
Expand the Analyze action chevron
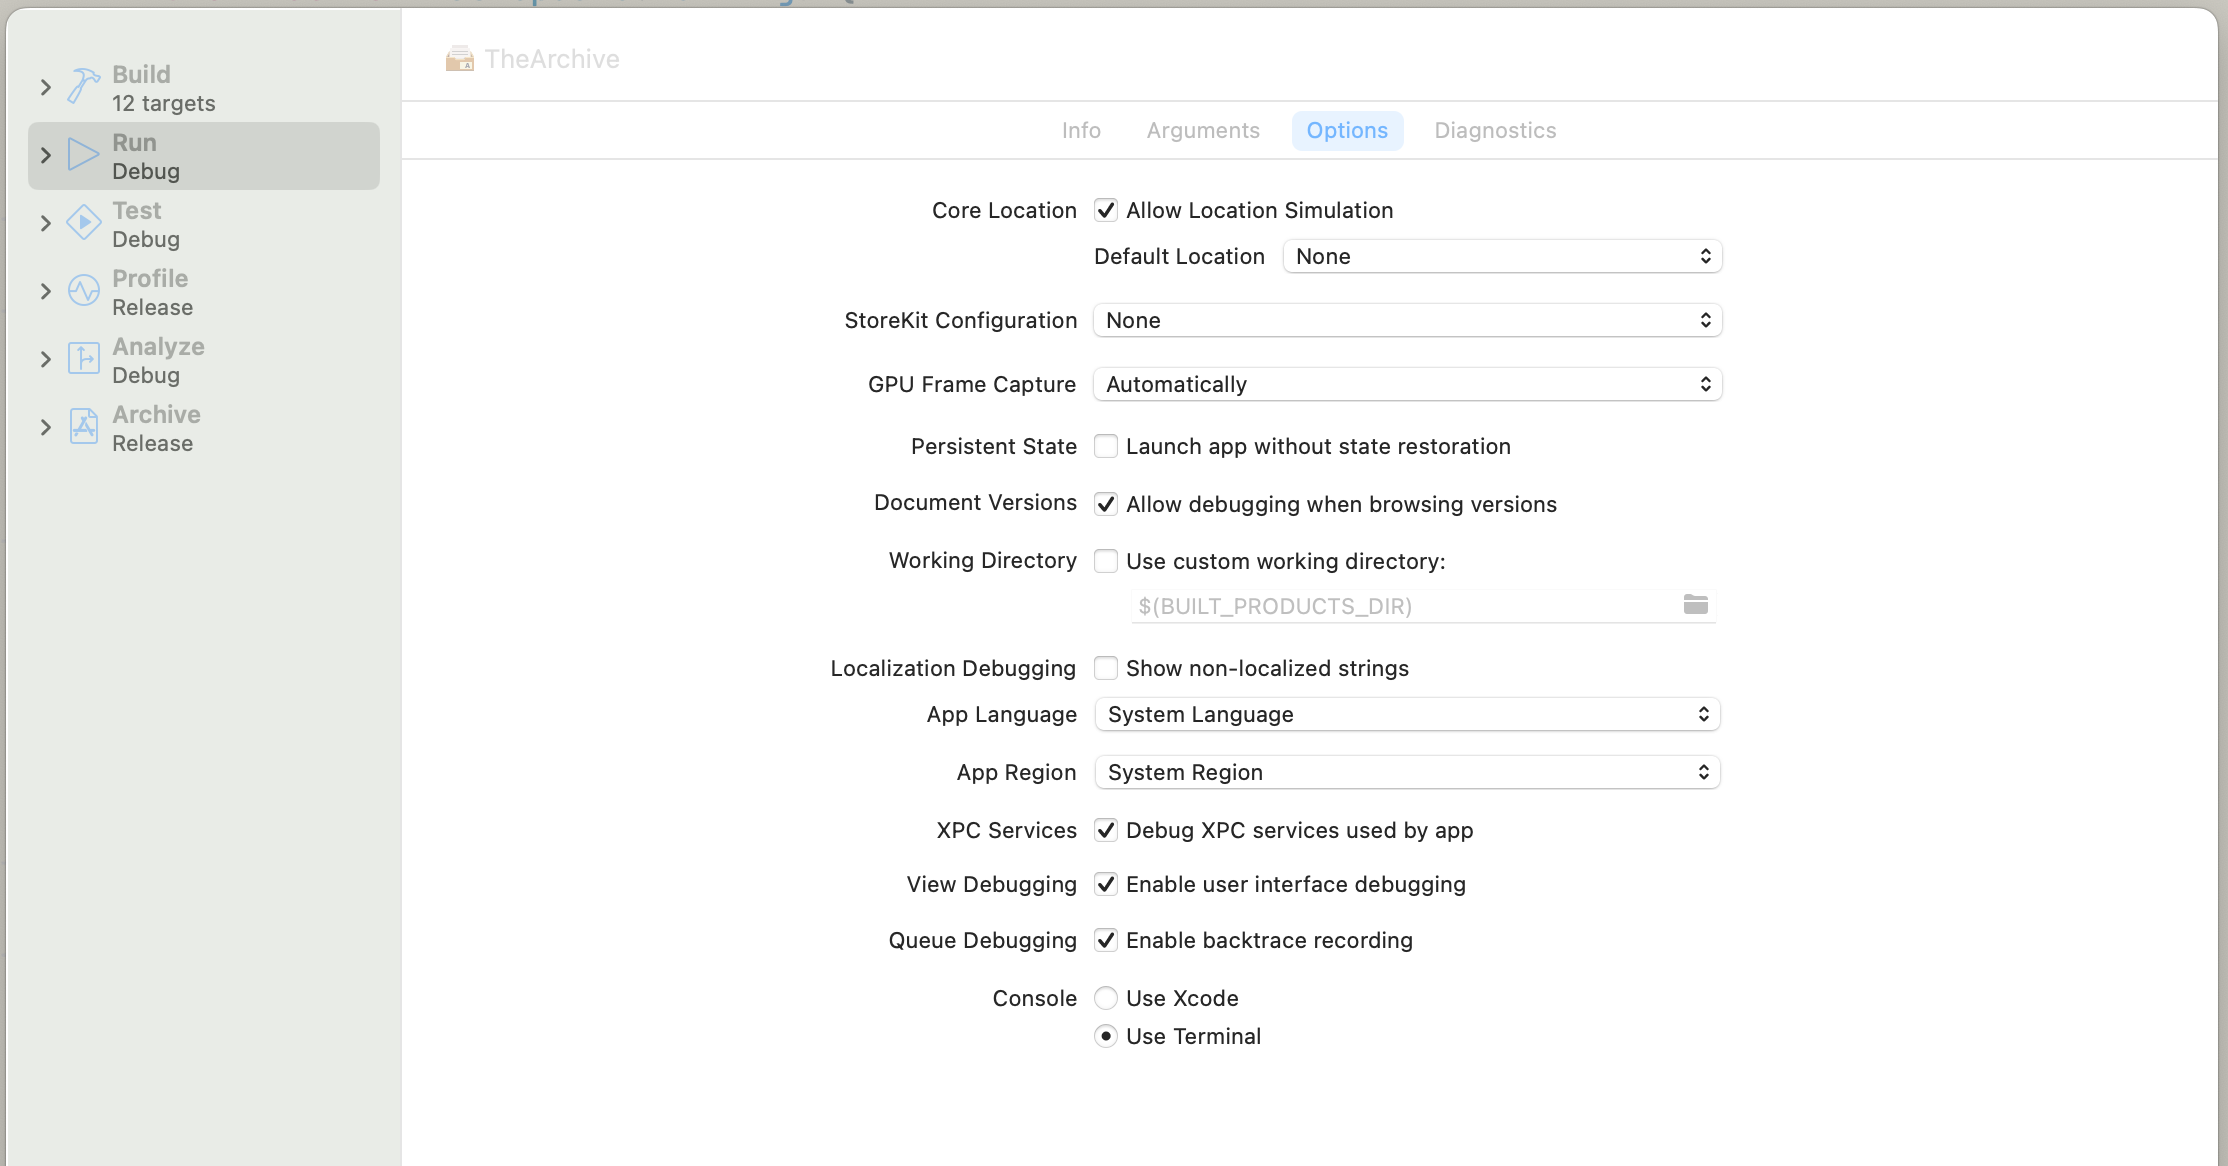coord(45,359)
